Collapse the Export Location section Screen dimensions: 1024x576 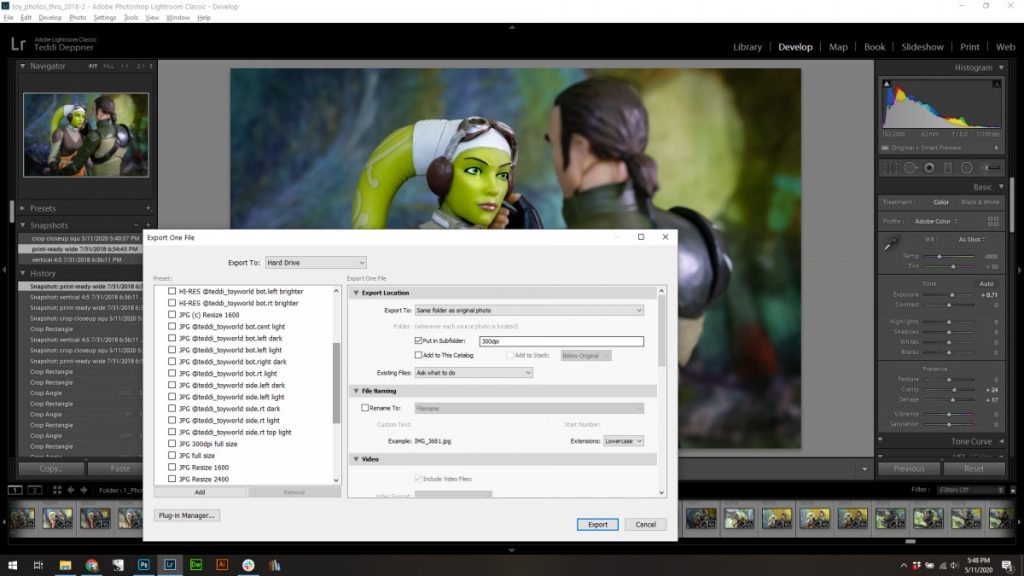point(356,293)
